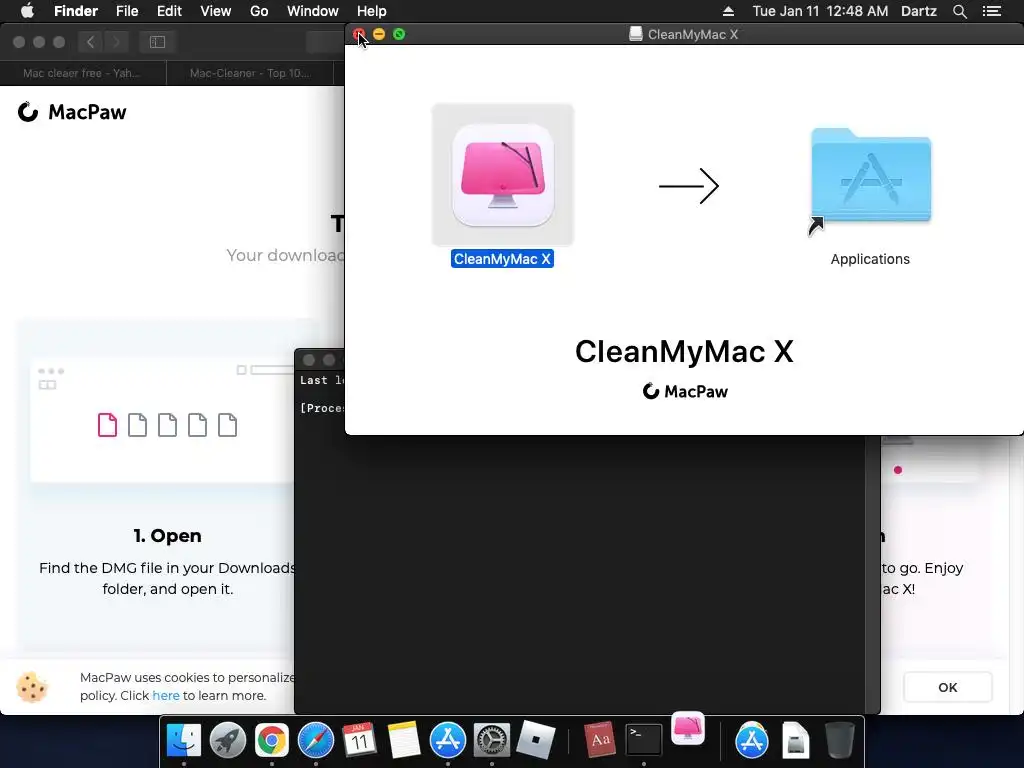Open the Apple menu
This screenshot has height=768, width=1024.
[27, 11]
